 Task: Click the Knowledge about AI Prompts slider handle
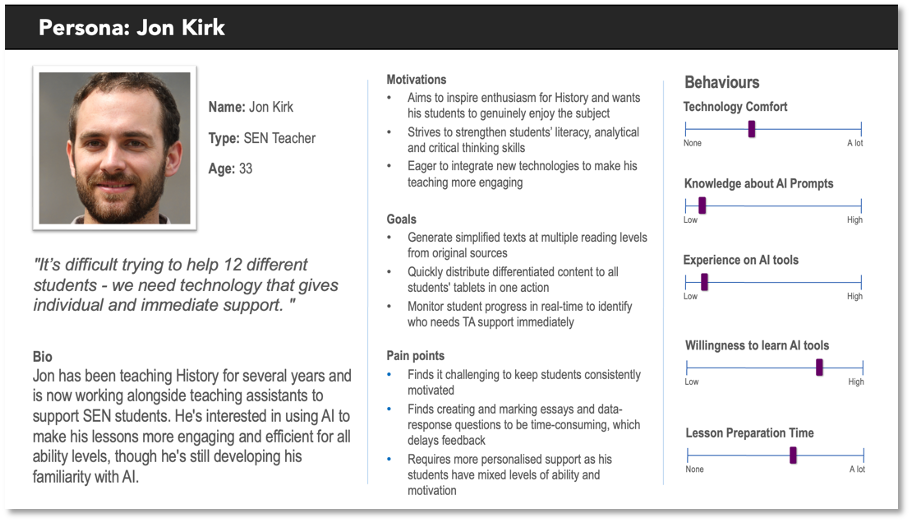click(702, 205)
